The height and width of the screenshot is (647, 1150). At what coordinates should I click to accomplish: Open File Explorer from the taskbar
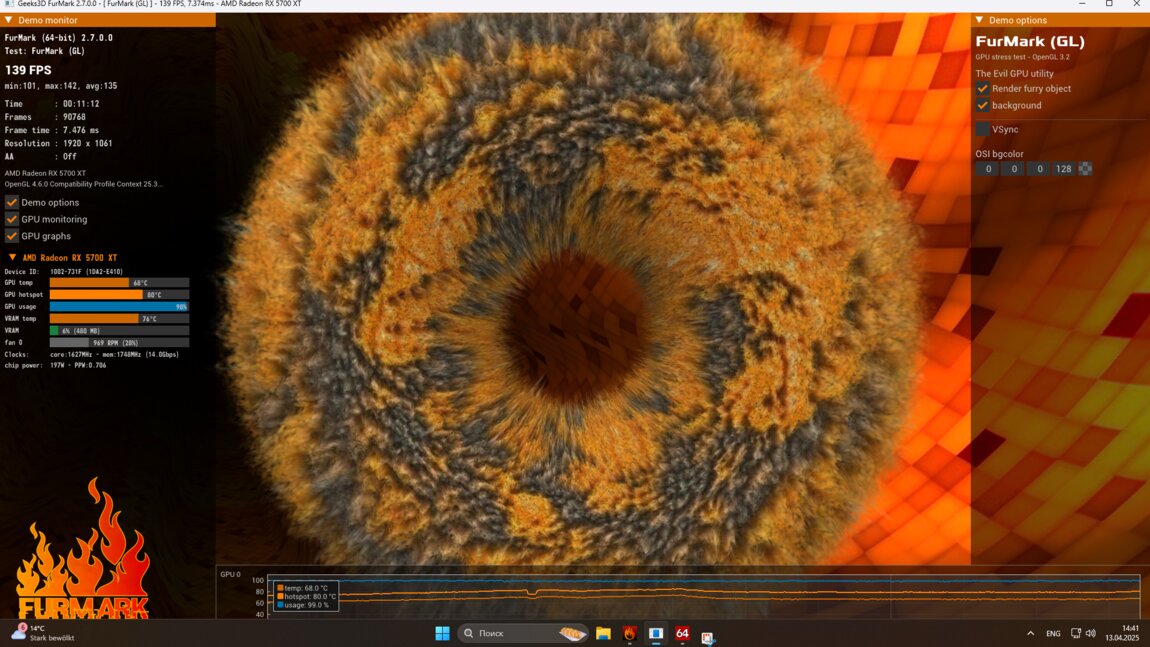603,633
